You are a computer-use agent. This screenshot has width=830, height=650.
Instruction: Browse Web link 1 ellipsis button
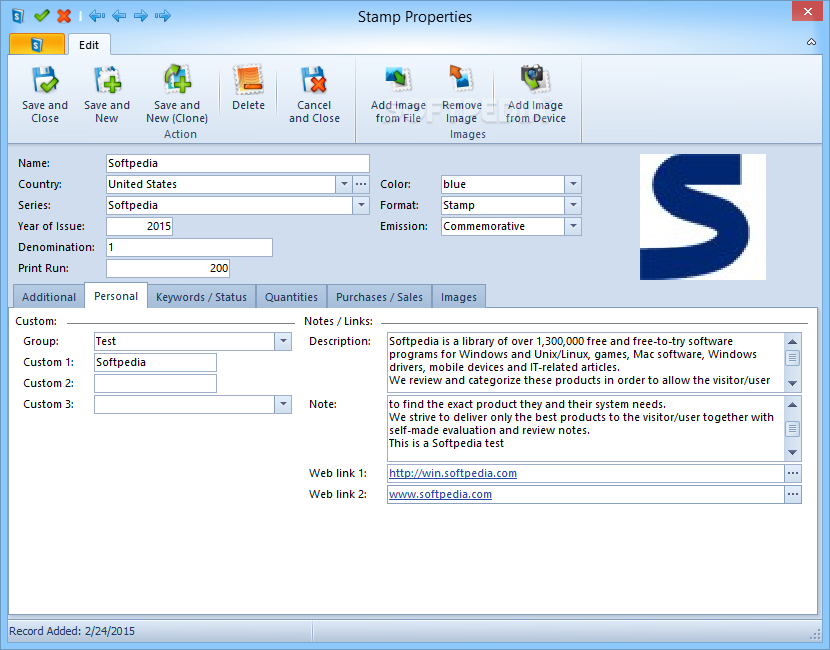(x=792, y=473)
